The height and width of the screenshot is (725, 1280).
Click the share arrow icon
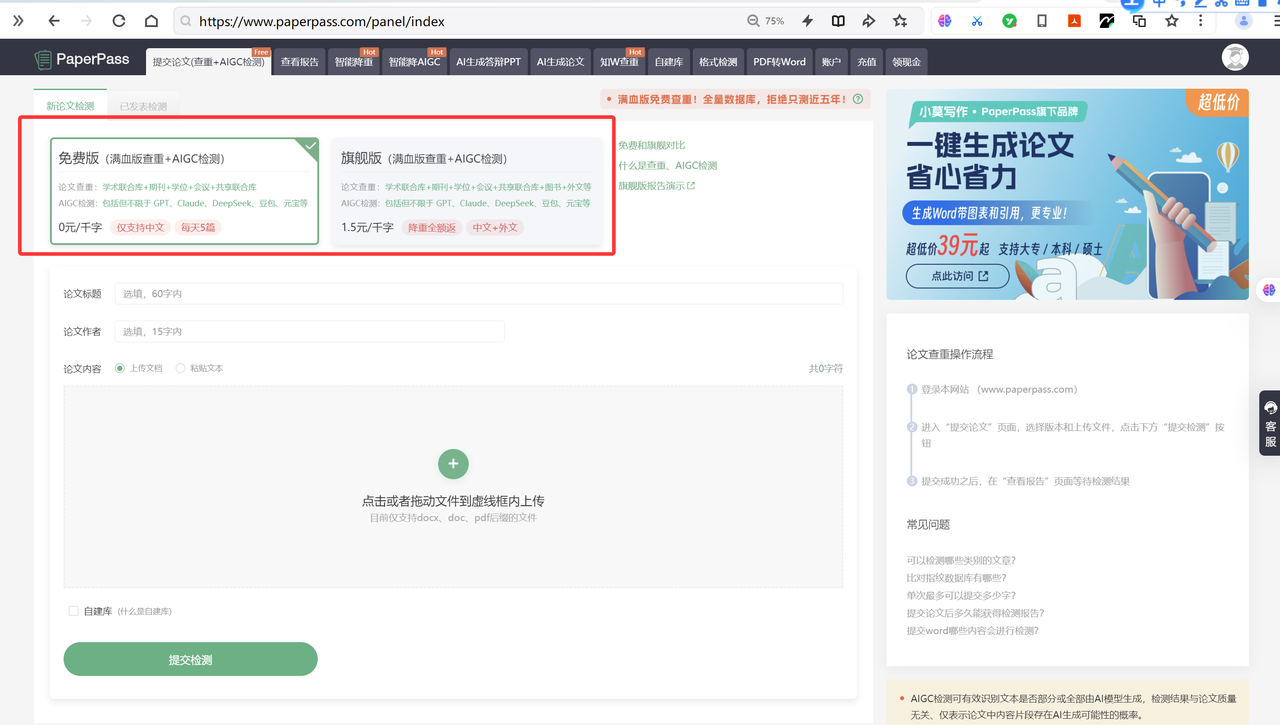869,21
